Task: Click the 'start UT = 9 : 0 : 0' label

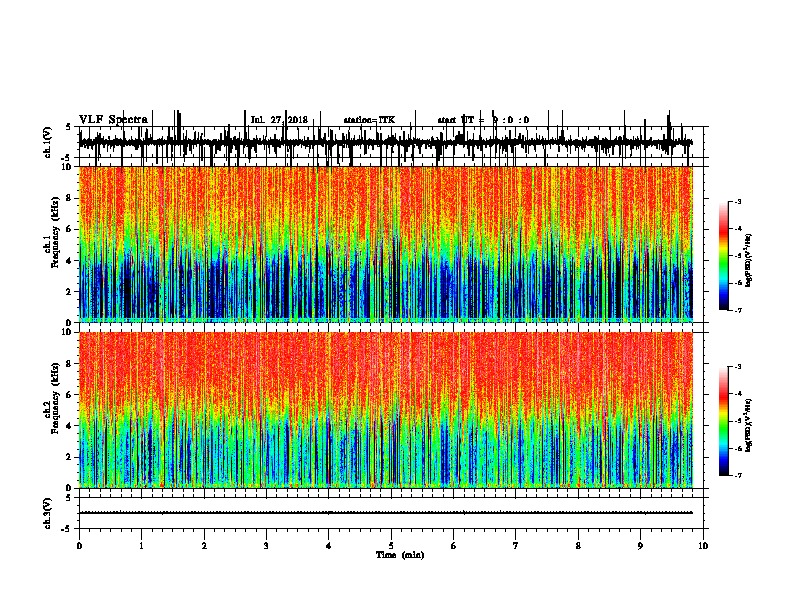Action: [483, 120]
